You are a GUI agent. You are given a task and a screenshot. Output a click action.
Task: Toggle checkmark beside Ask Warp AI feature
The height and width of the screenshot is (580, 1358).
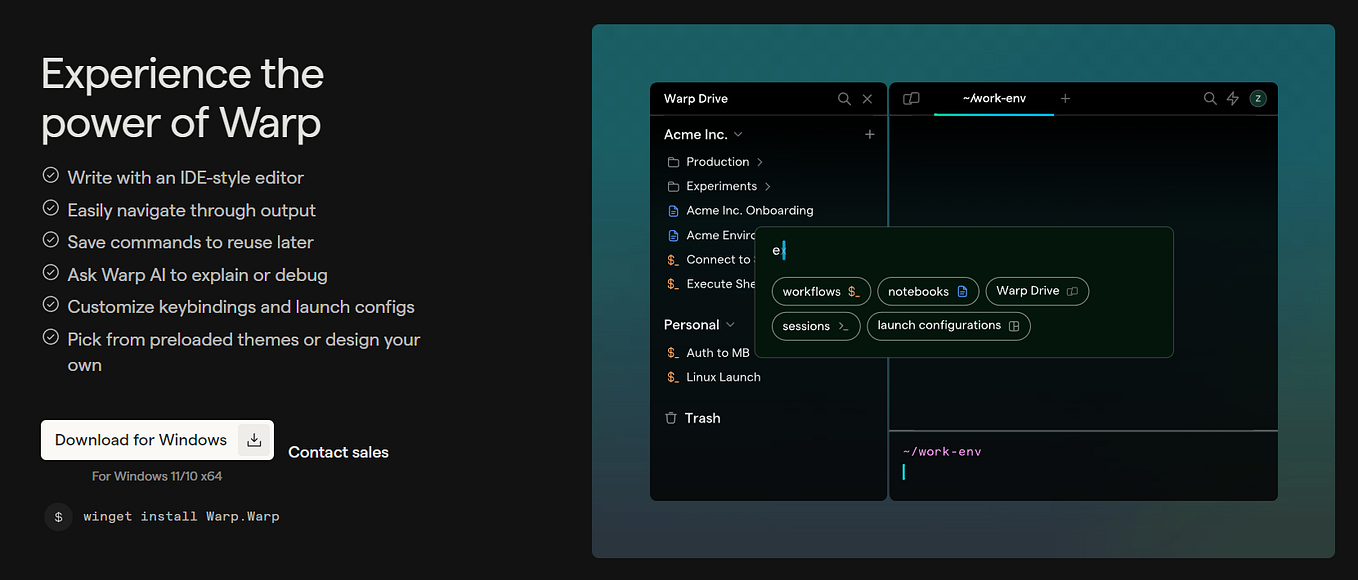(x=50, y=272)
